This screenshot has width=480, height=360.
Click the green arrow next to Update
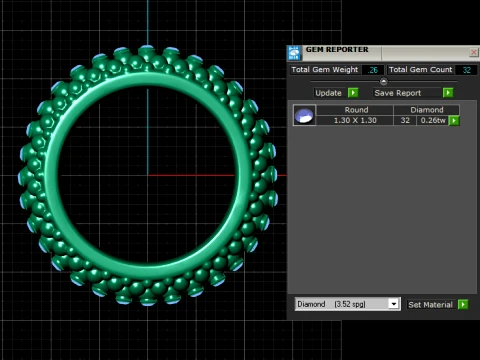coord(353,93)
